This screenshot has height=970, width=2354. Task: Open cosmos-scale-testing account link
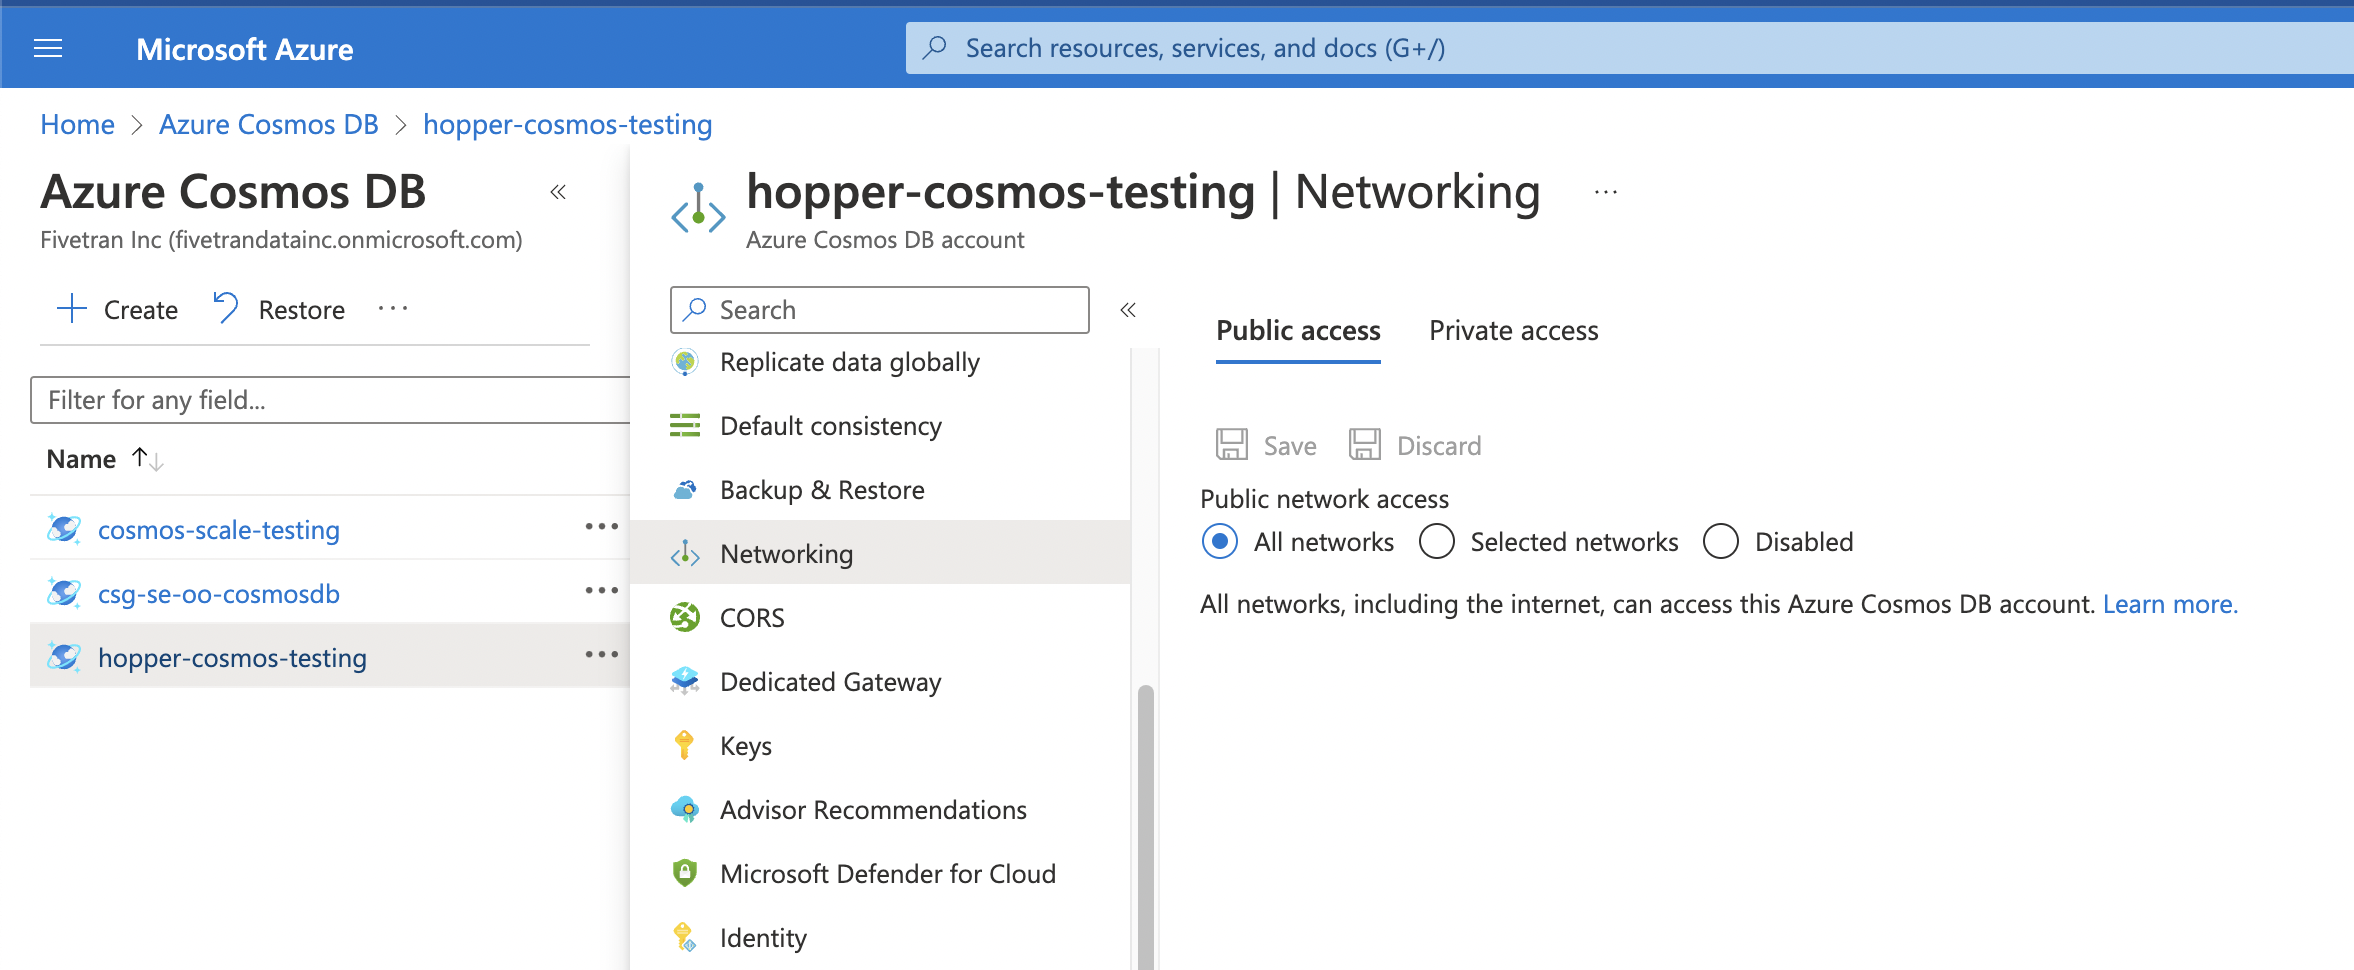tap(219, 530)
